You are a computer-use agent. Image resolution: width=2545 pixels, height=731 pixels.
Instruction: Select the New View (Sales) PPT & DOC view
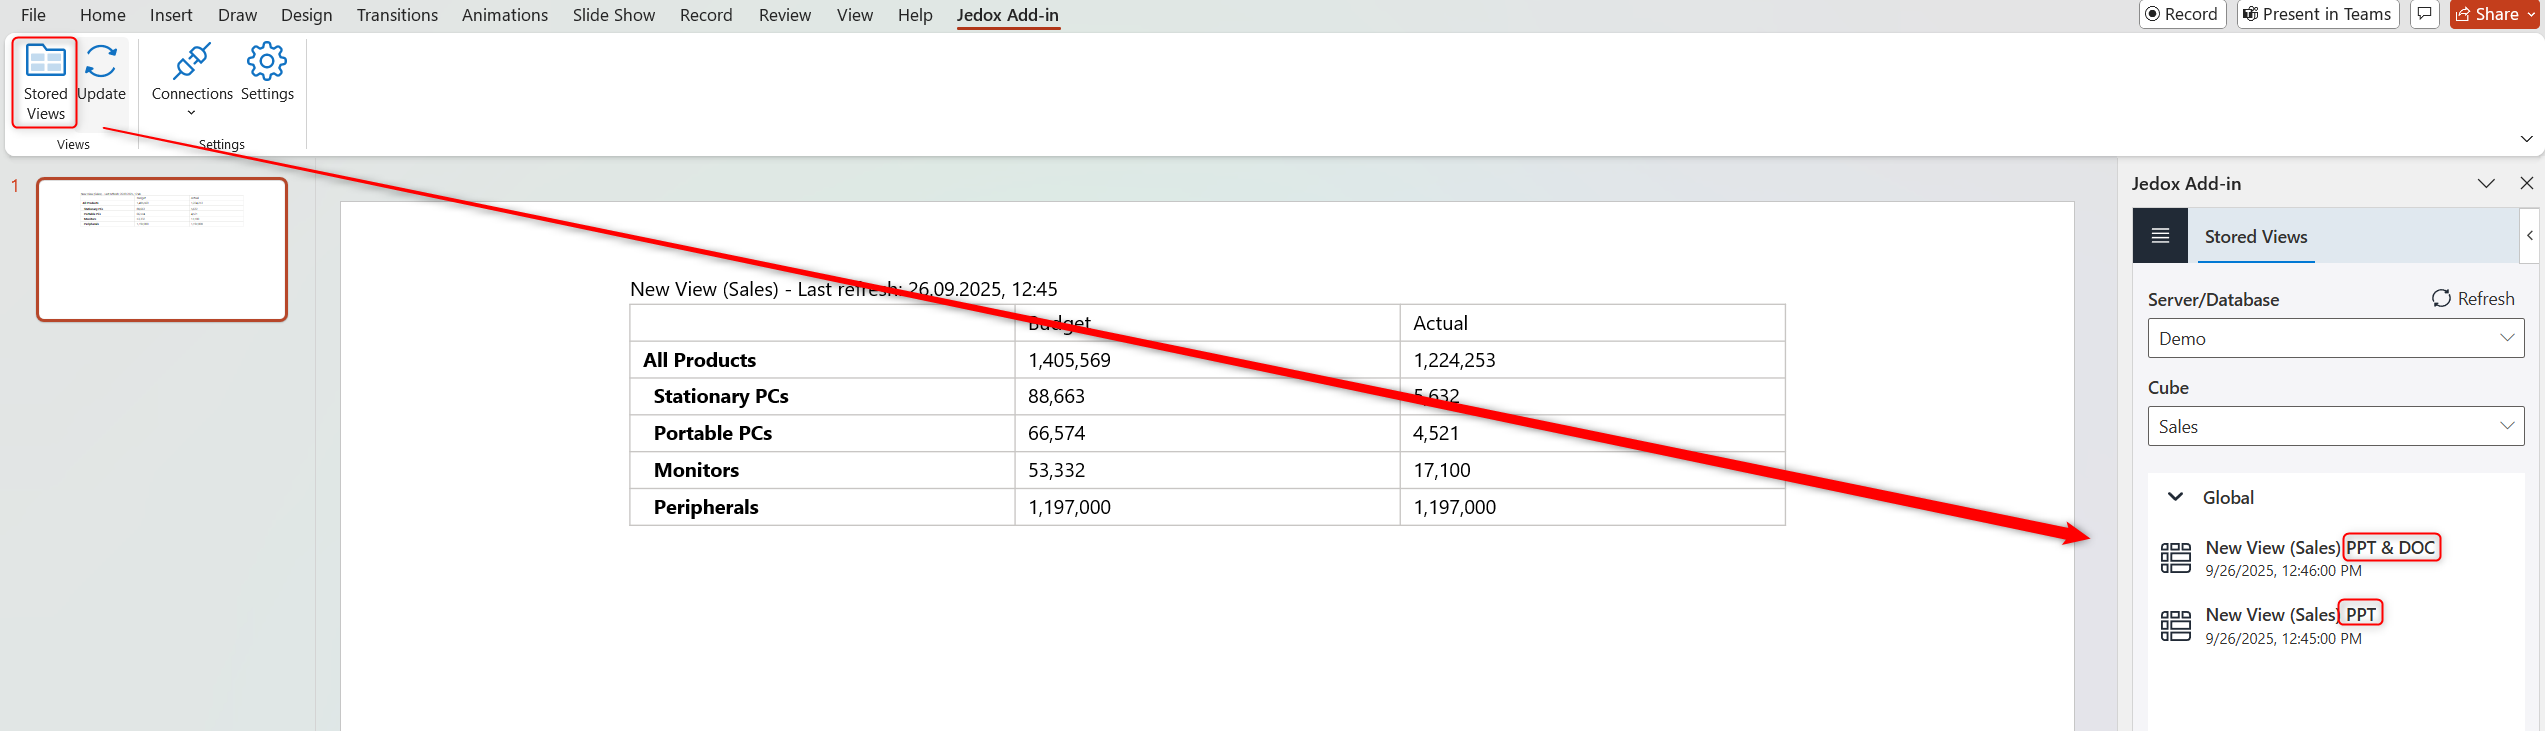pyautogui.click(x=2272, y=548)
